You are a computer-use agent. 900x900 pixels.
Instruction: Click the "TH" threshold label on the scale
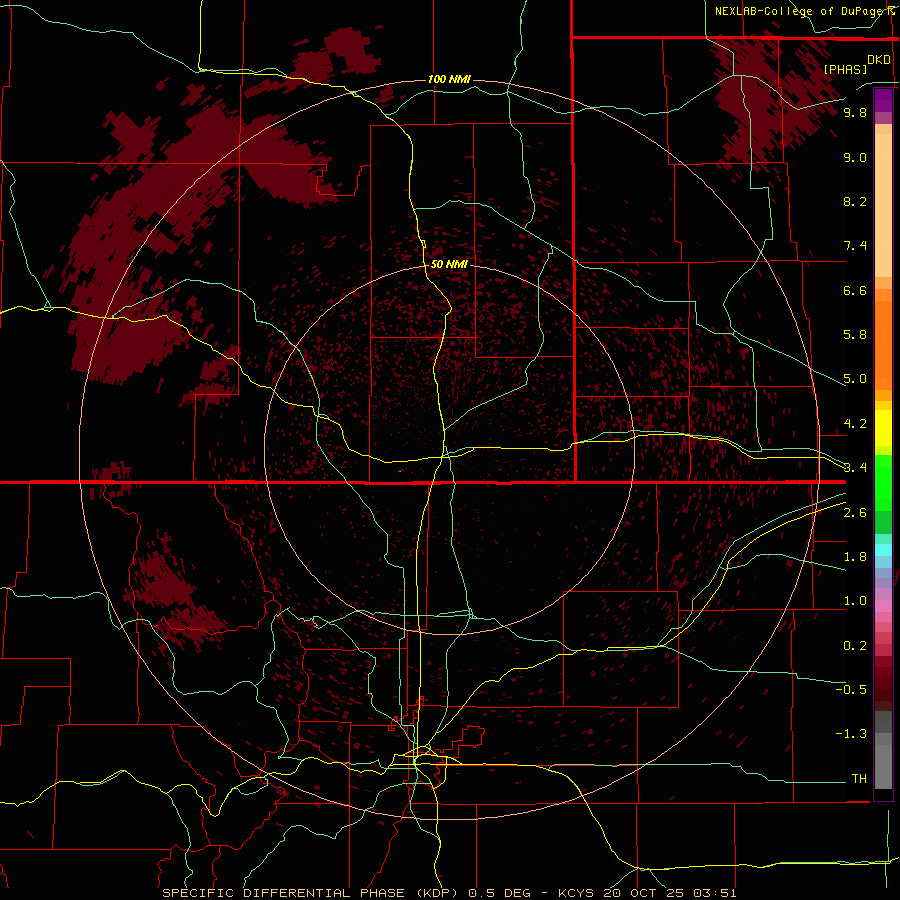pyautogui.click(x=859, y=779)
